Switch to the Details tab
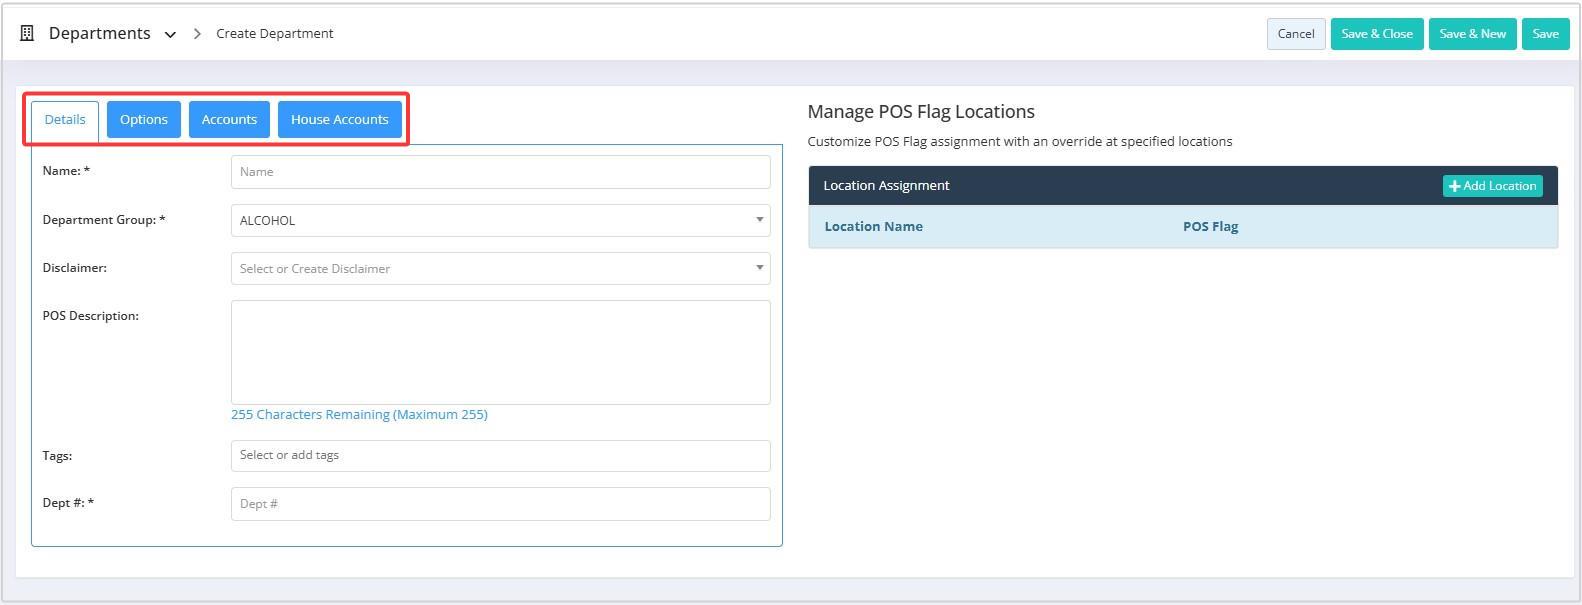The width and height of the screenshot is (1582, 605). [x=65, y=120]
